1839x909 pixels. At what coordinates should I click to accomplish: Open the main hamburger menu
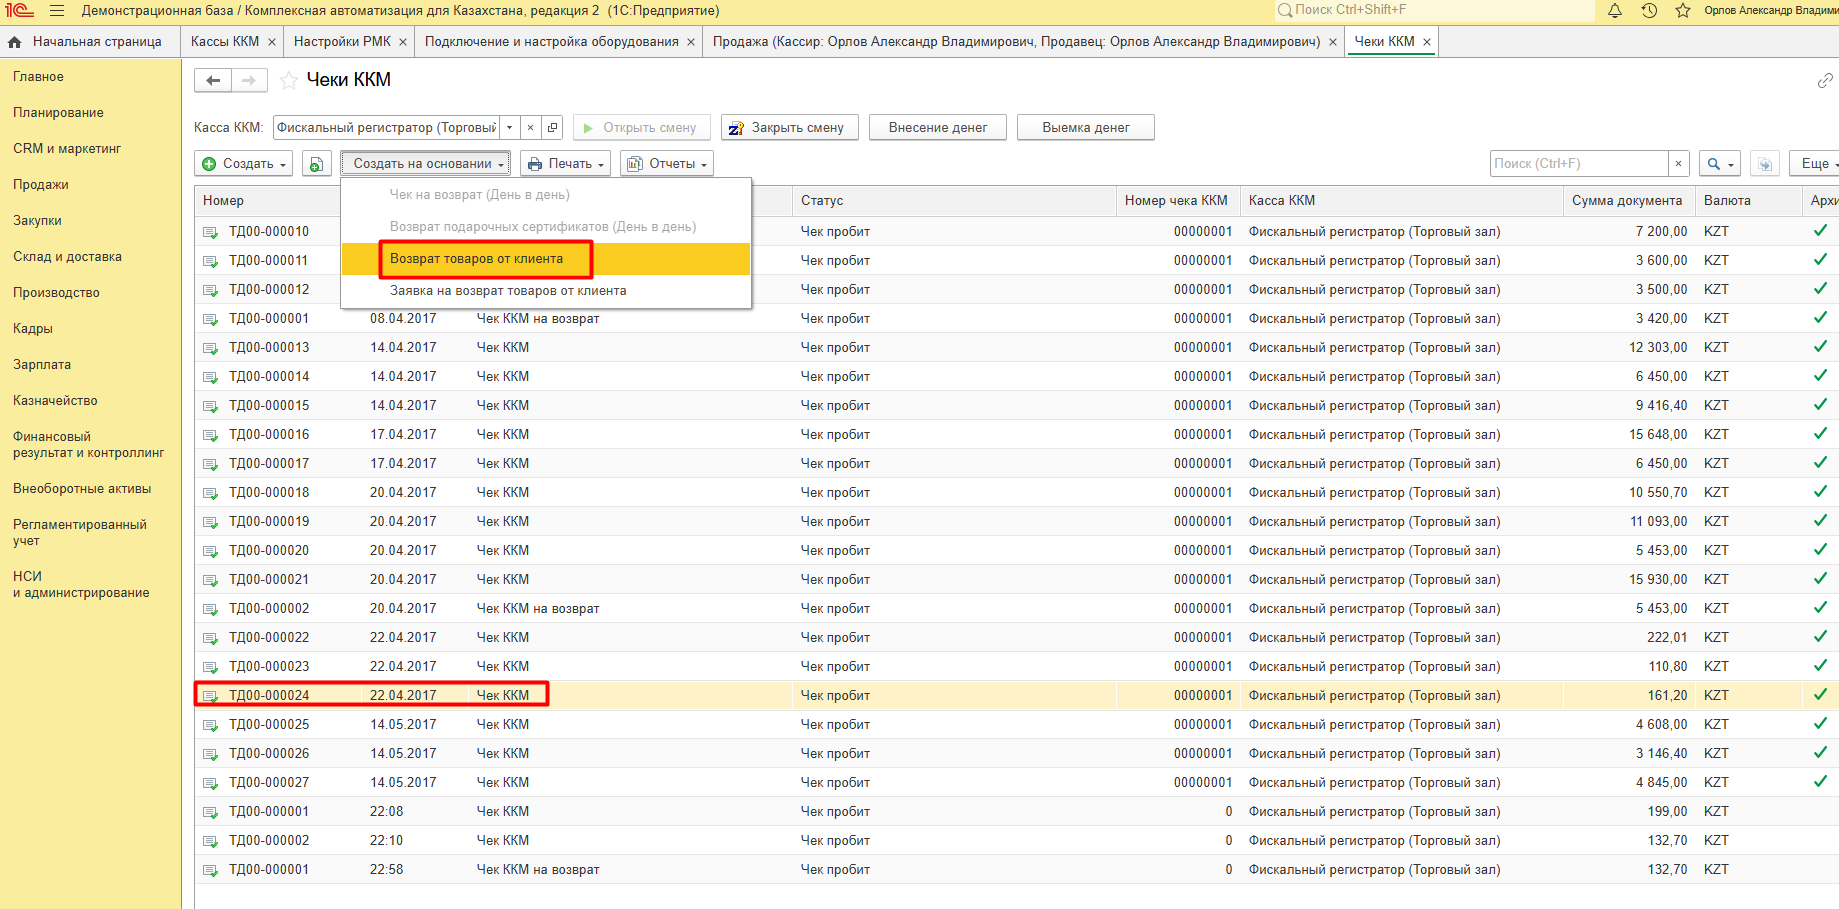coord(56,11)
